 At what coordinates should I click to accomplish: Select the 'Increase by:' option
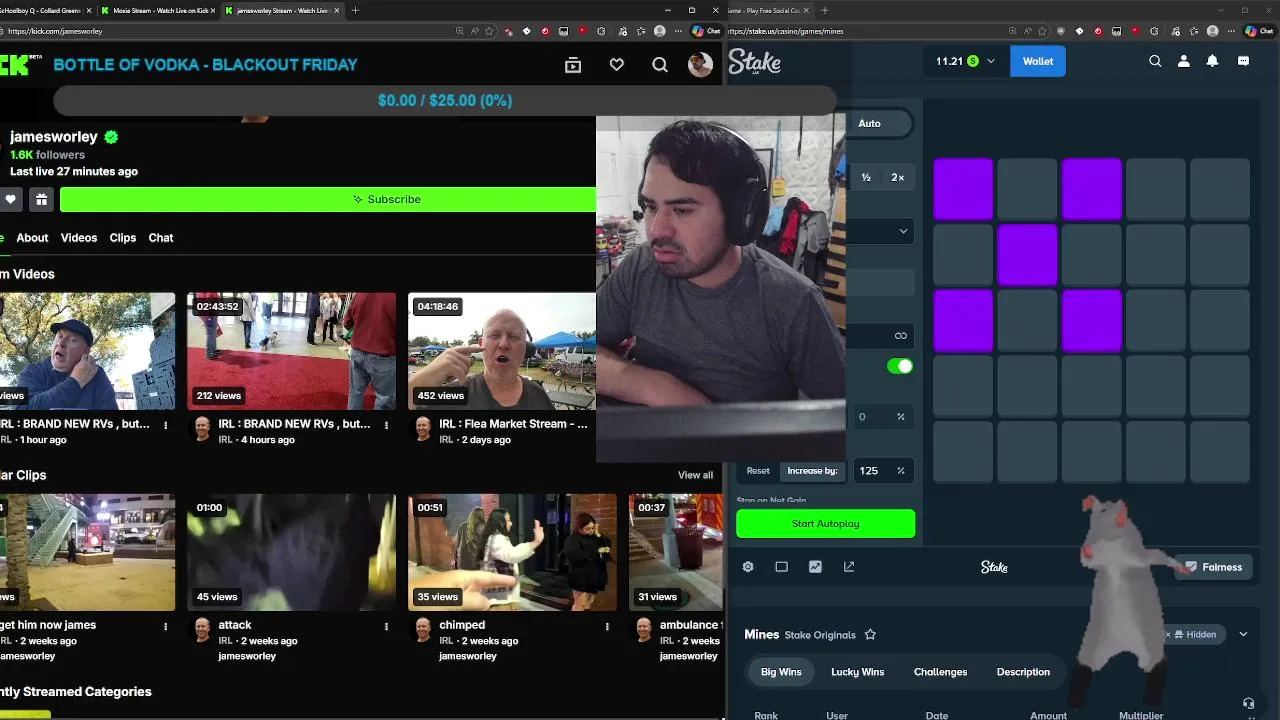click(x=812, y=471)
